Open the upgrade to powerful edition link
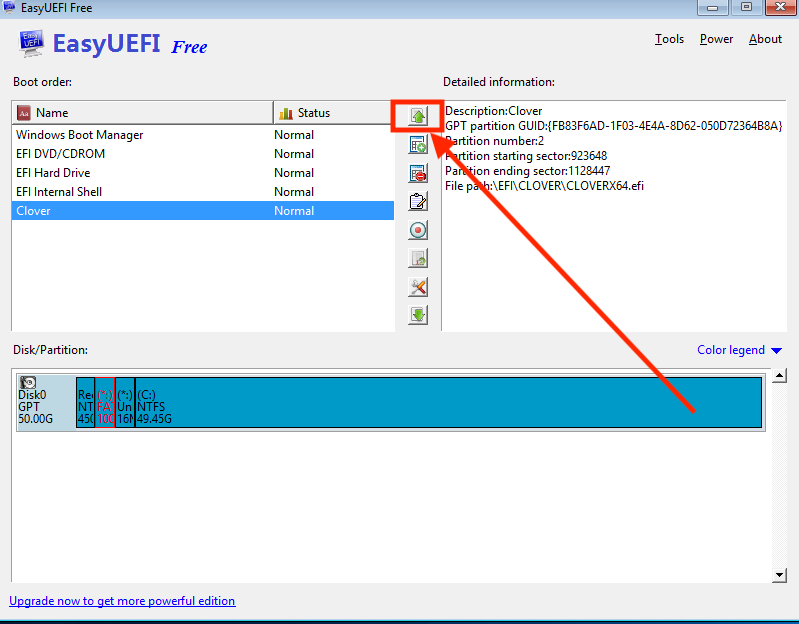 click(122, 601)
